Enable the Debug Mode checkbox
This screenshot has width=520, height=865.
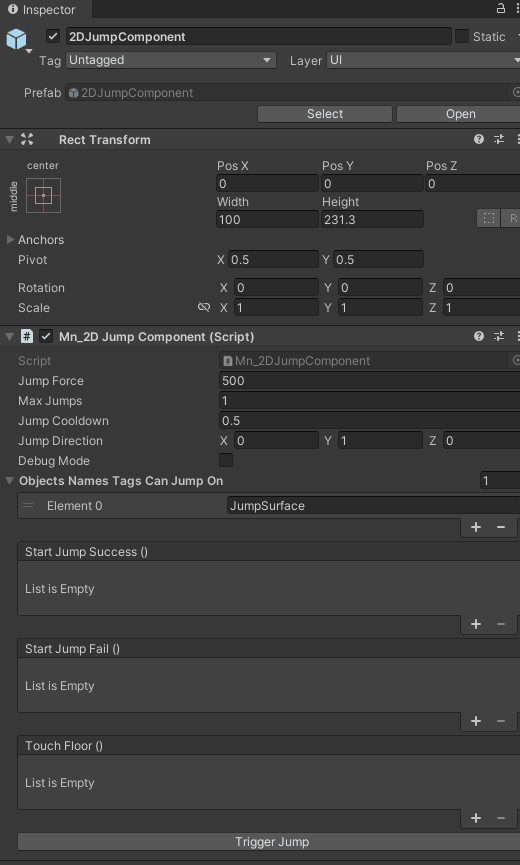pos(226,460)
